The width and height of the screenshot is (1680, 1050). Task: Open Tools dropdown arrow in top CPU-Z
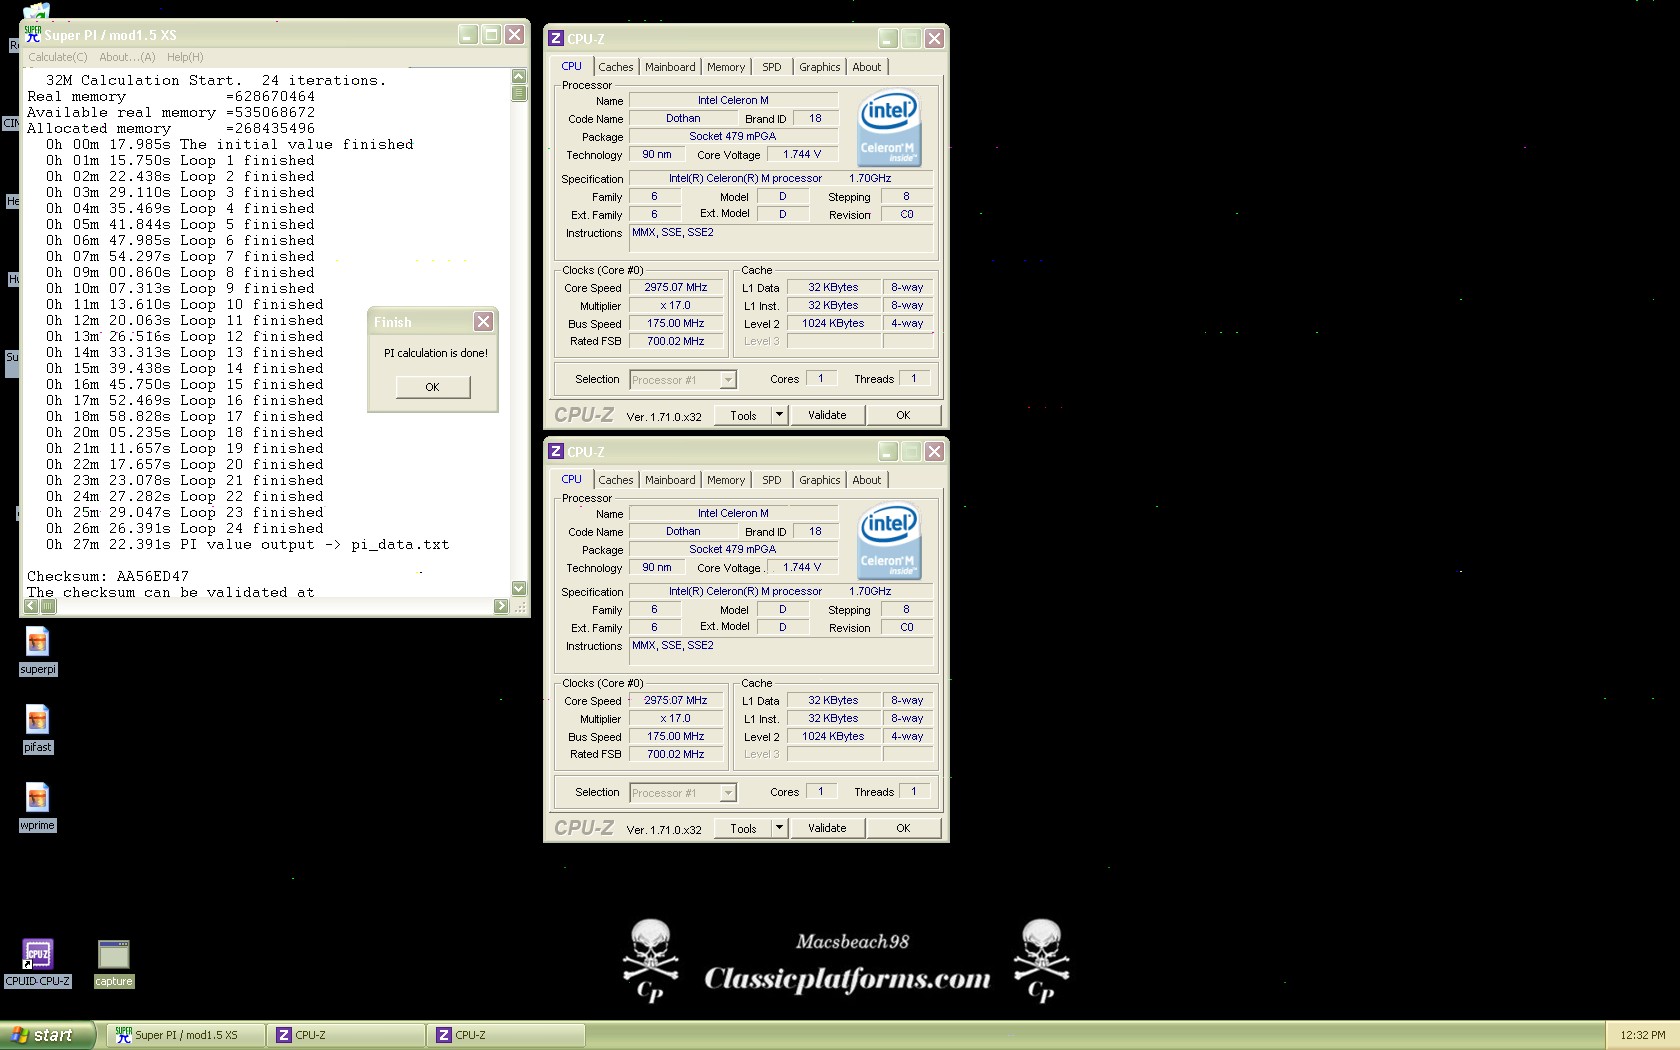click(780, 415)
